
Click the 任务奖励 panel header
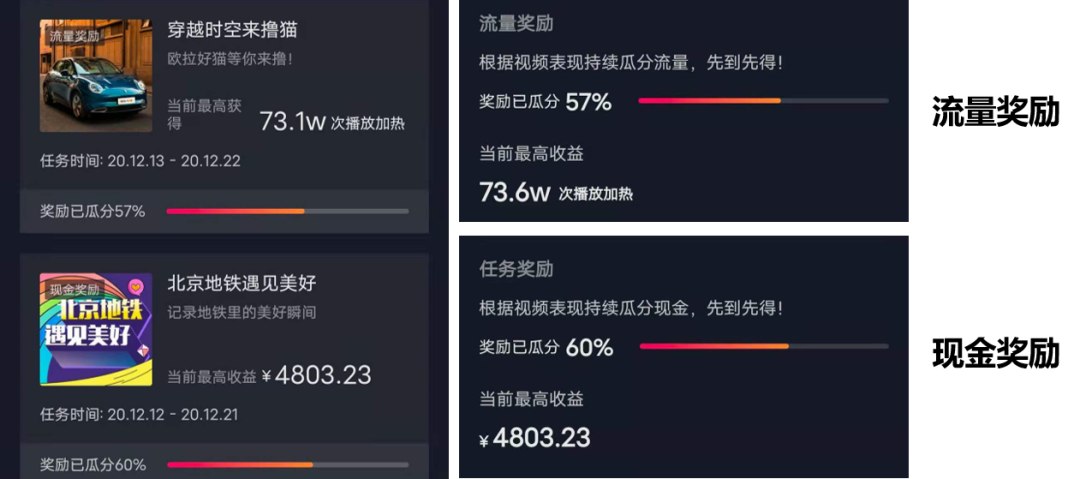516,268
